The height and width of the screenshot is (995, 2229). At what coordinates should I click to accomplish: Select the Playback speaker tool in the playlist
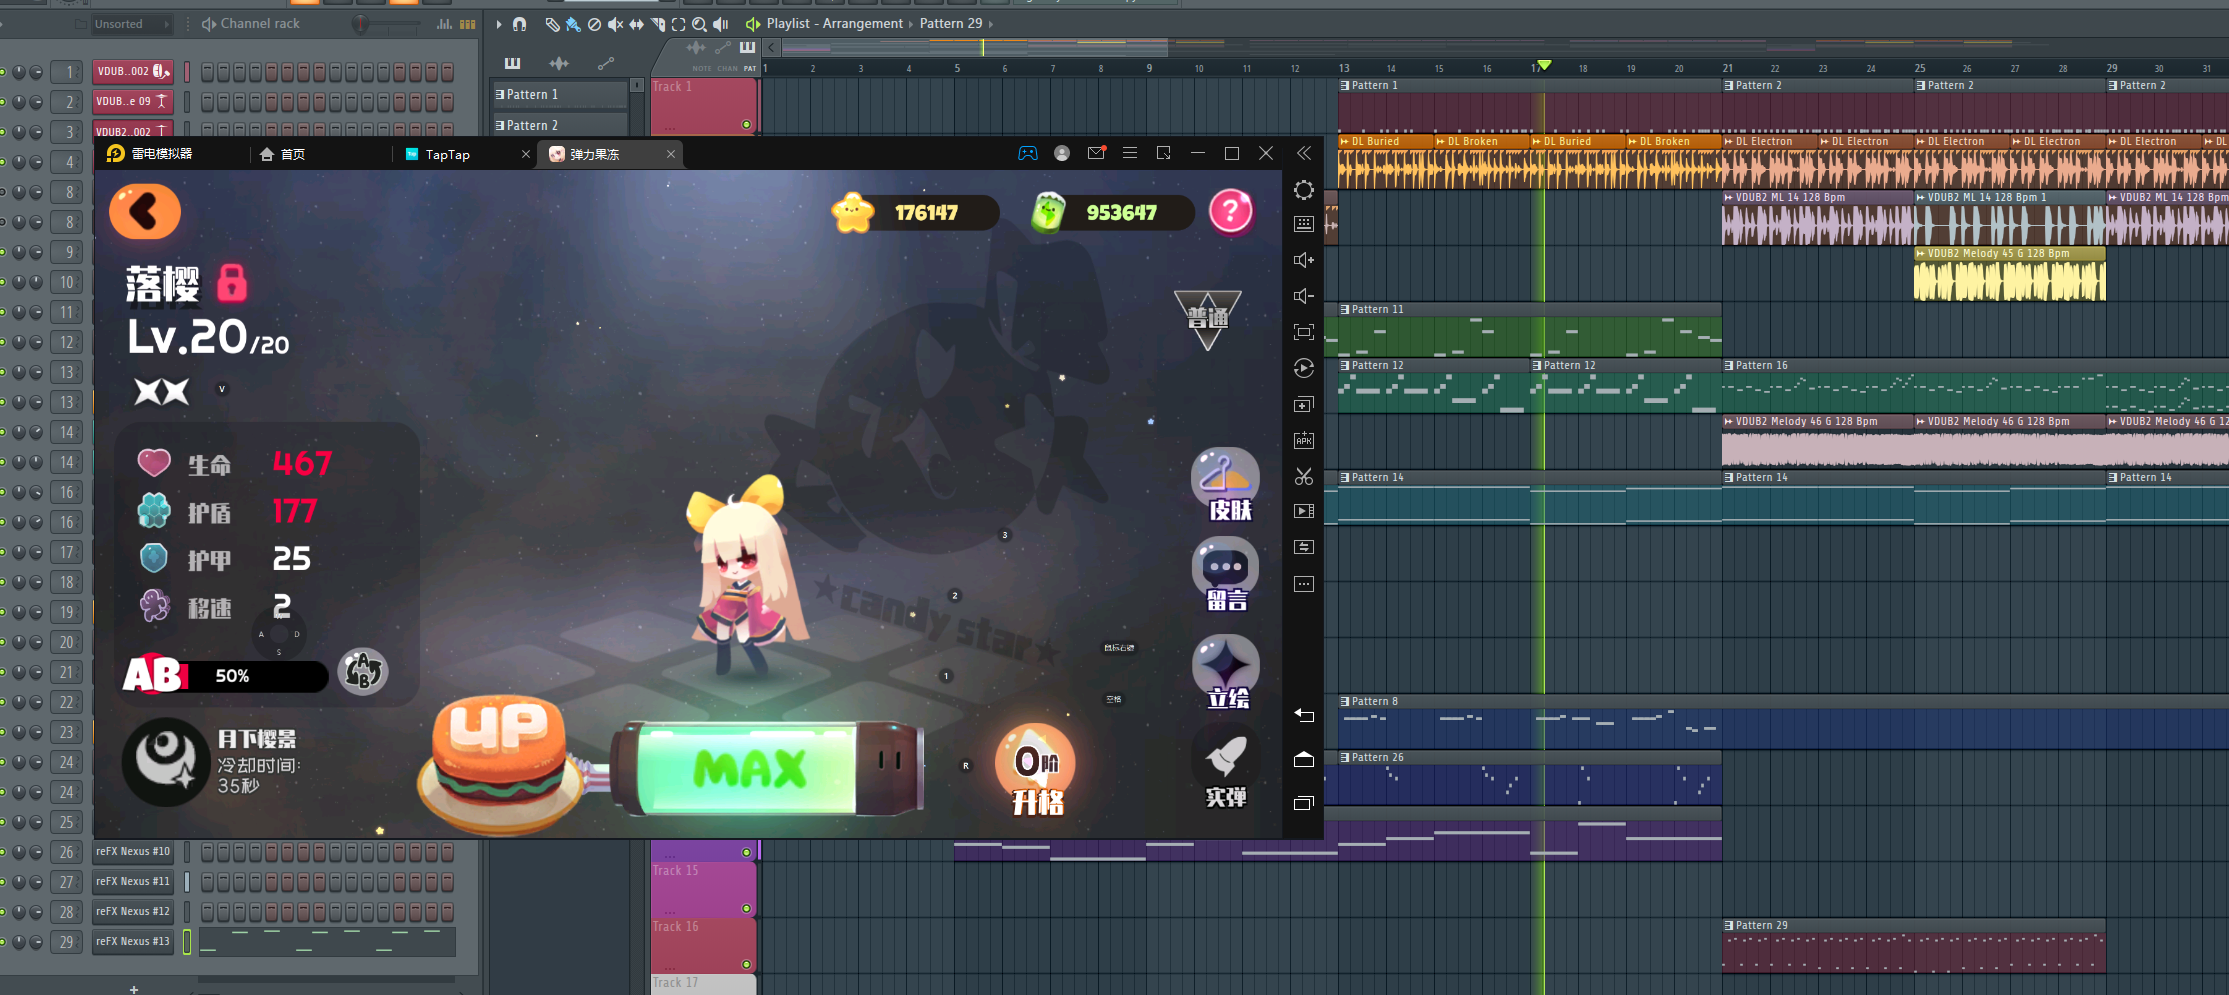[720, 24]
